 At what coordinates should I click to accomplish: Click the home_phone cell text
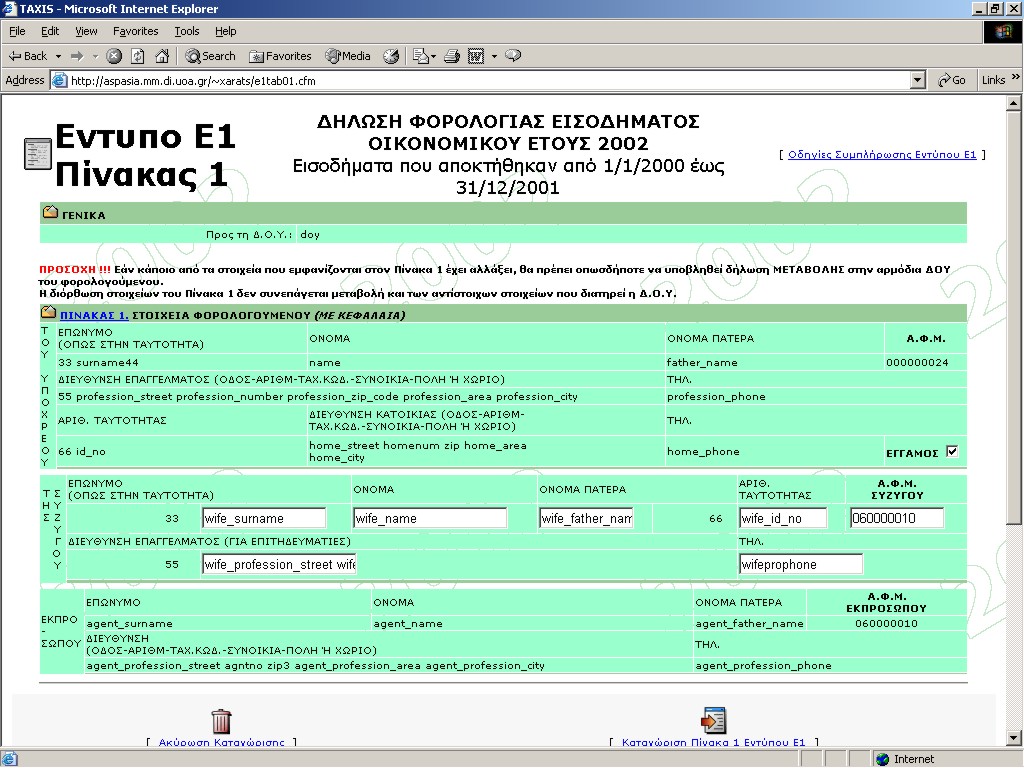coord(703,452)
